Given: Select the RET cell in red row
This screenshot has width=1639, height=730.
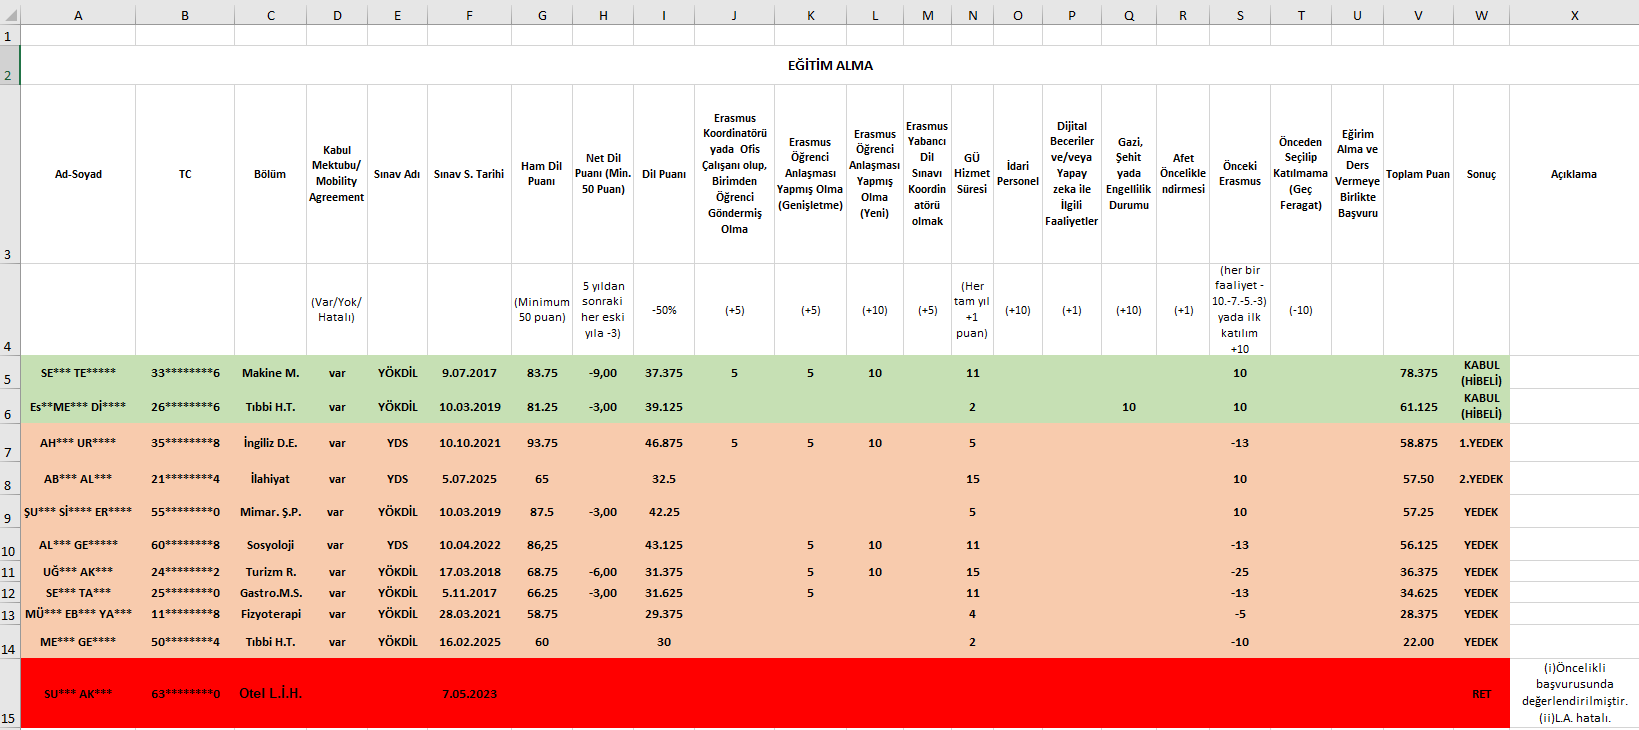Looking at the screenshot, I should click(1481, 694).
